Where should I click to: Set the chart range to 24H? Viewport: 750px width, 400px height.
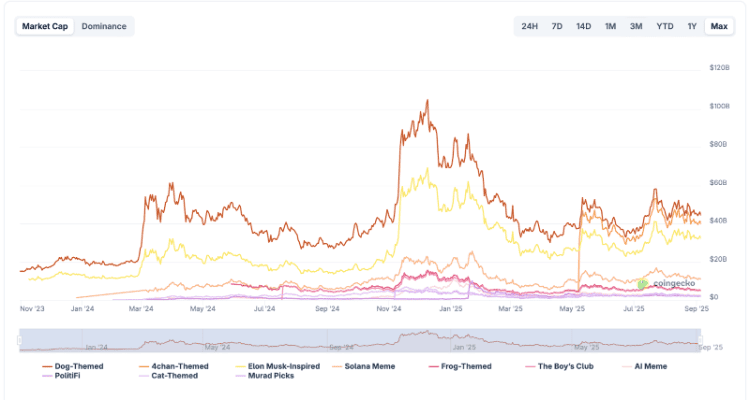(x=530, y=26)
